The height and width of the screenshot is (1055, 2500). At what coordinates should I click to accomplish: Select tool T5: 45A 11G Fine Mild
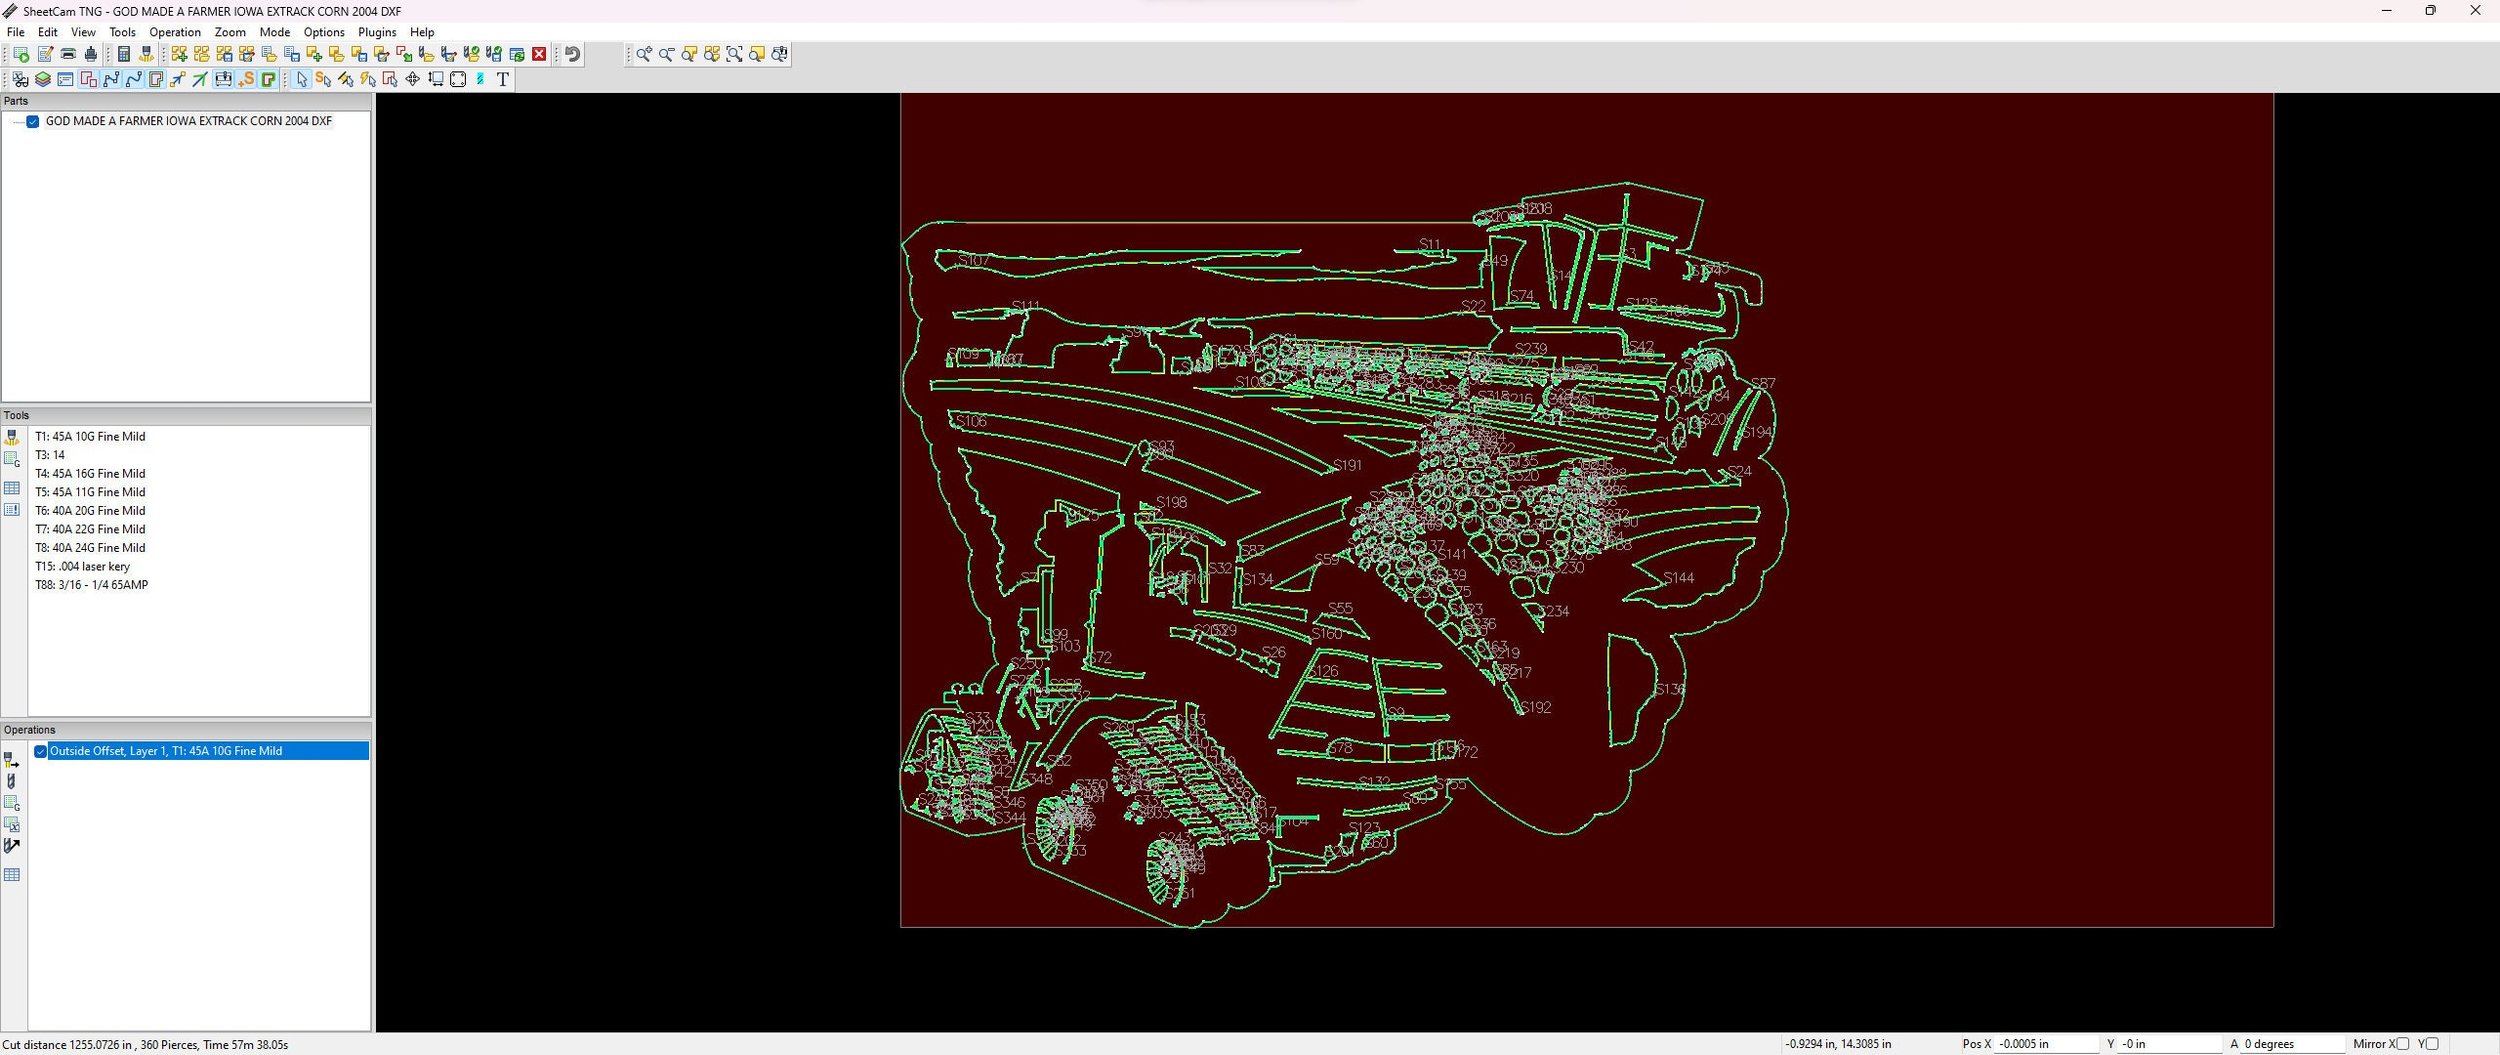click(x=90, y=492)
